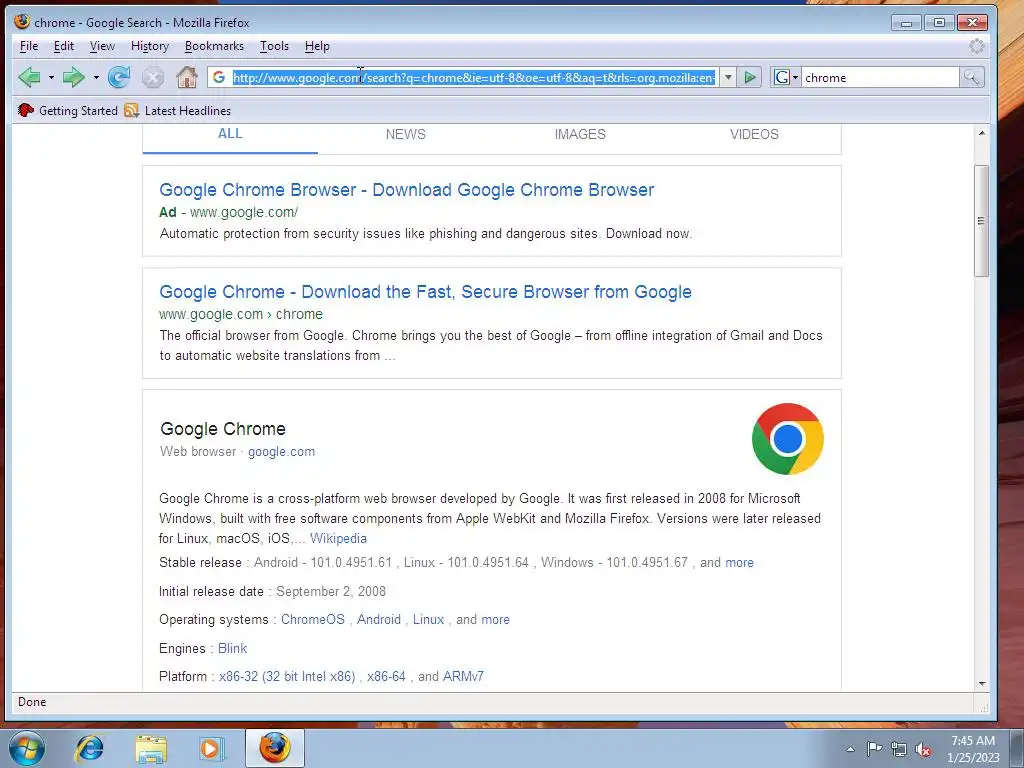Open Windows Explorer folder on taskbar
The width and height of the screenshot is (1024, 768).
(151, 748)
